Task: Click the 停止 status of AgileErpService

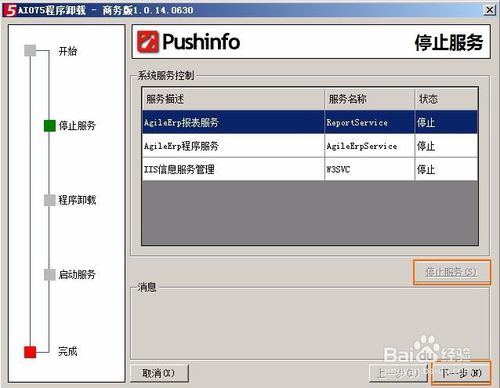Action: pyautogui.click(x=446, y=146)
